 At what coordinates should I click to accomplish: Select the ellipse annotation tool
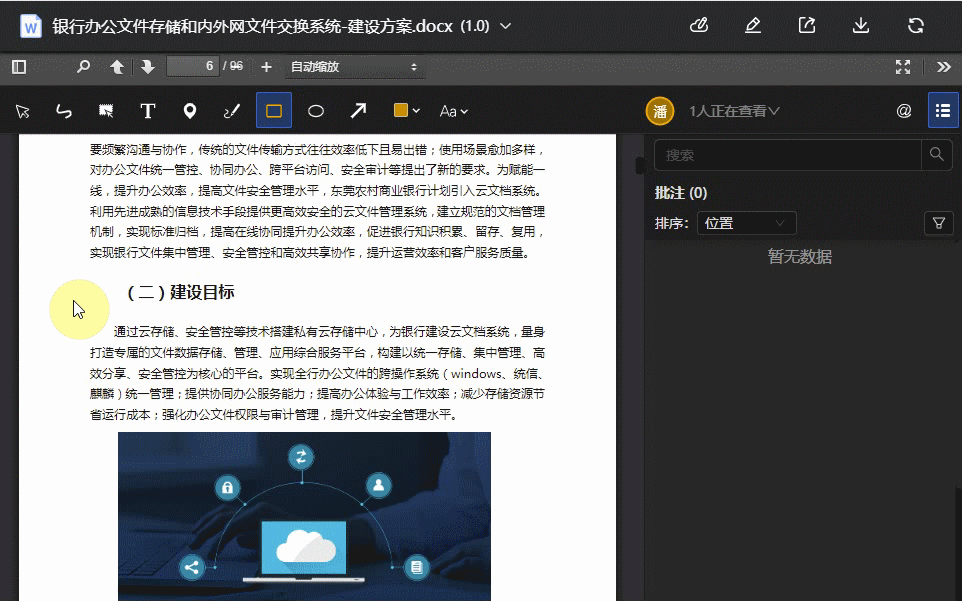[x=315, y=110]
